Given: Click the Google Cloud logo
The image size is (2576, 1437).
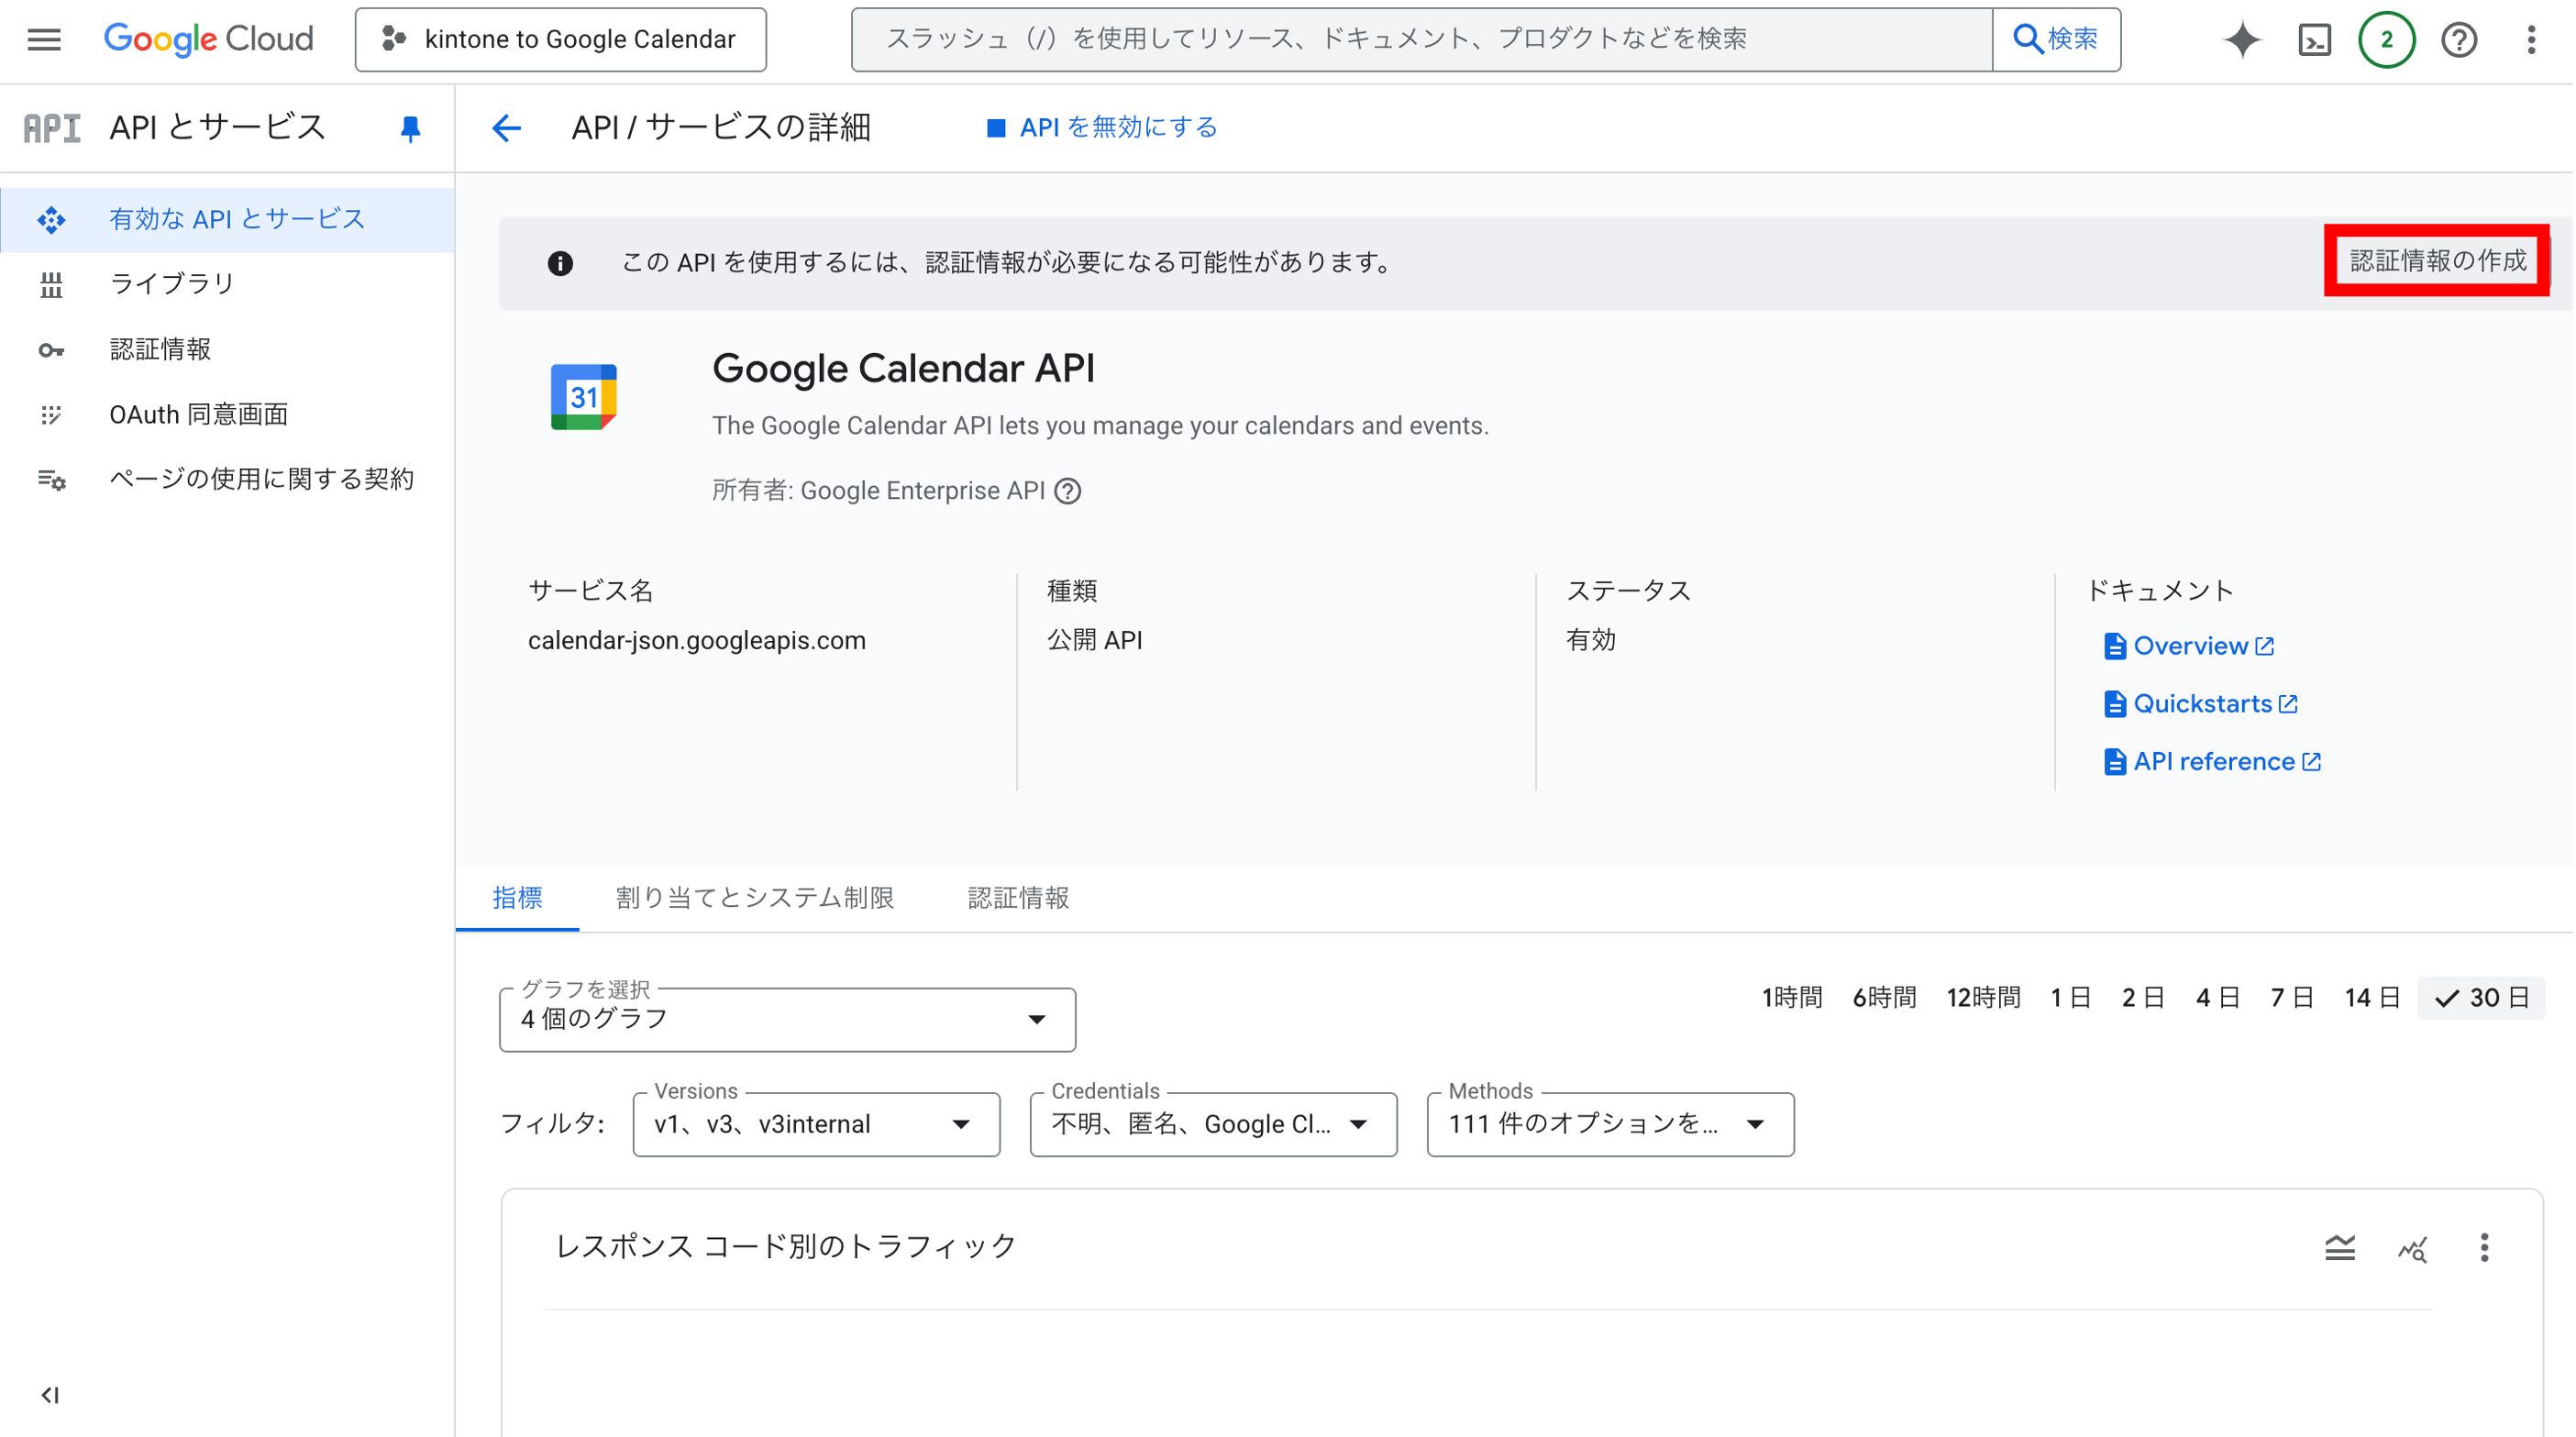Looking at the screenshot, I should click(209, 39).
